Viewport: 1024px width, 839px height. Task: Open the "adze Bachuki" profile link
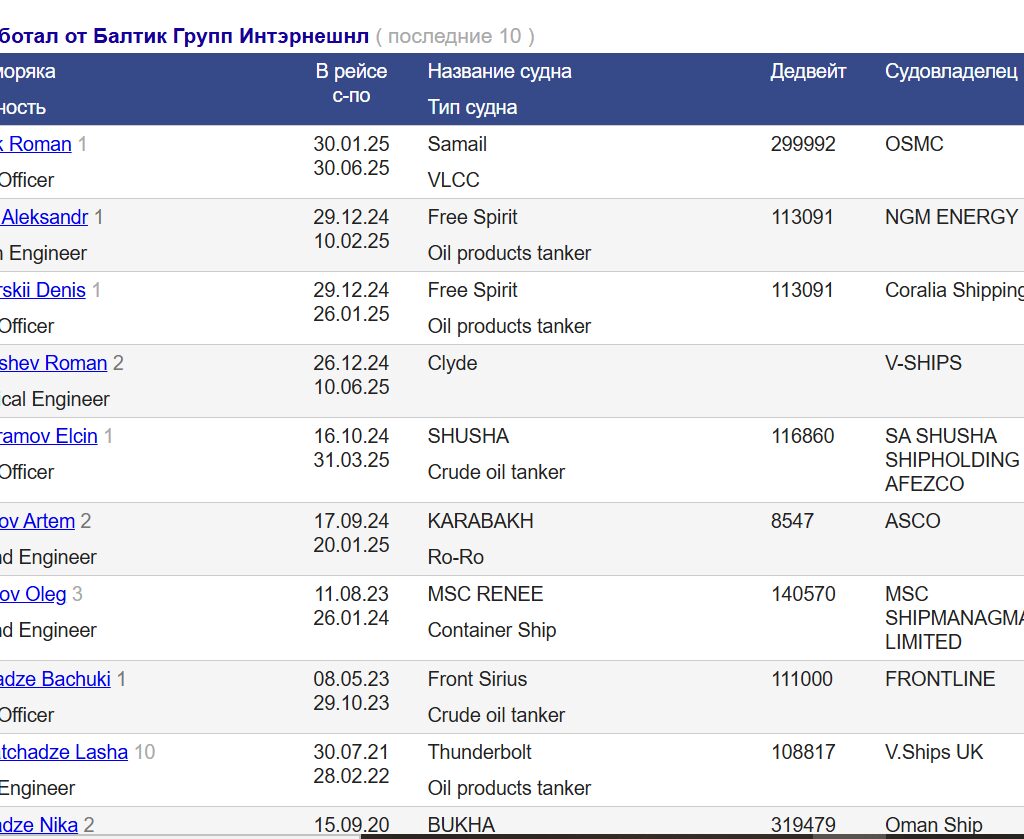[x=55, y=679]
